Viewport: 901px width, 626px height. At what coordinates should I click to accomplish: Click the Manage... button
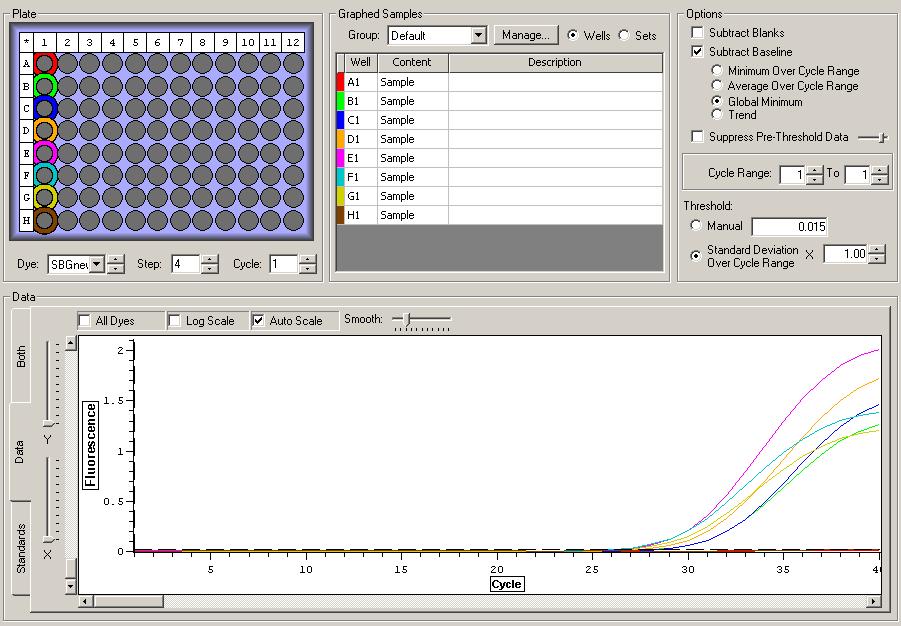[526, 35]
